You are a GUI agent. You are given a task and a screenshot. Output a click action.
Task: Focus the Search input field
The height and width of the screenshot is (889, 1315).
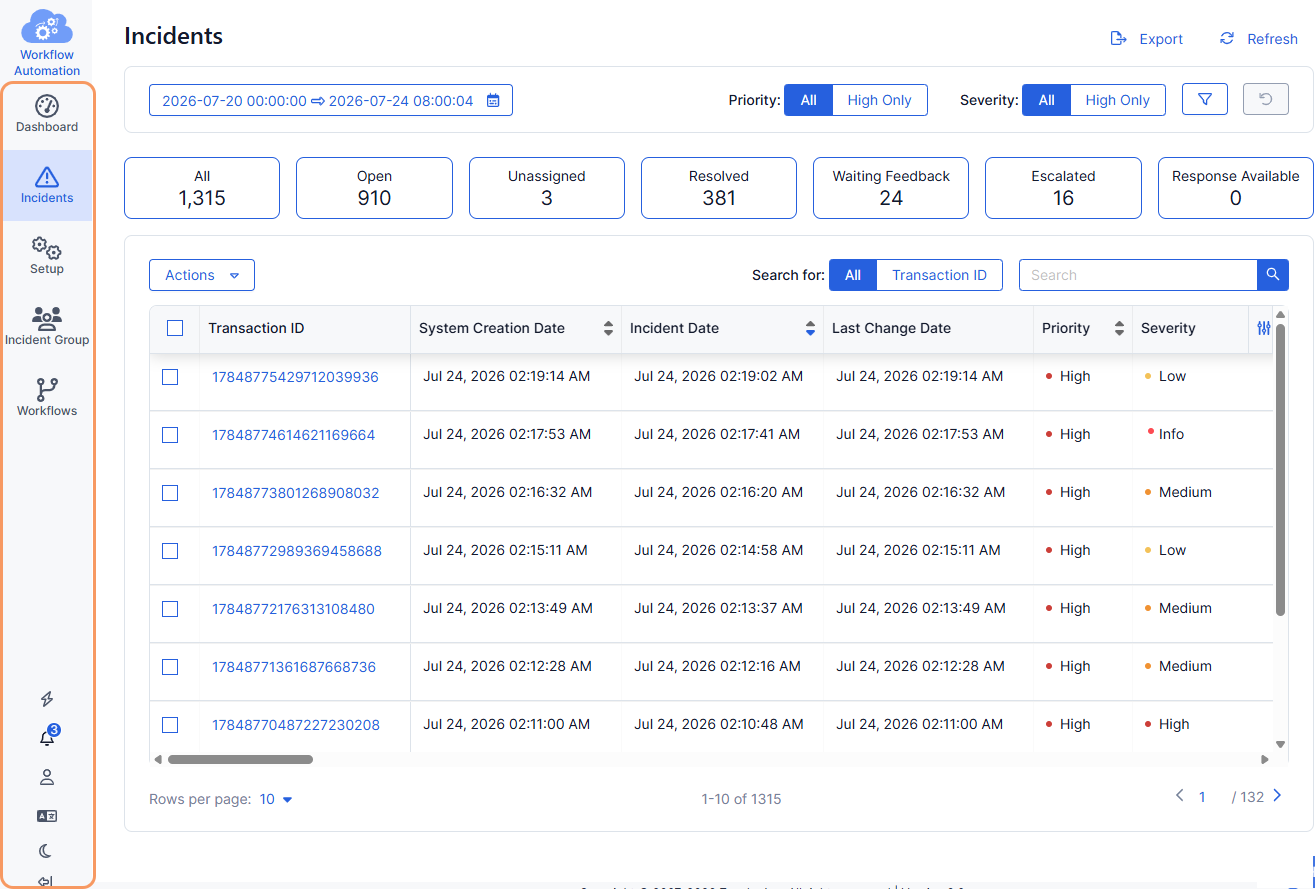click(1138, 275)
